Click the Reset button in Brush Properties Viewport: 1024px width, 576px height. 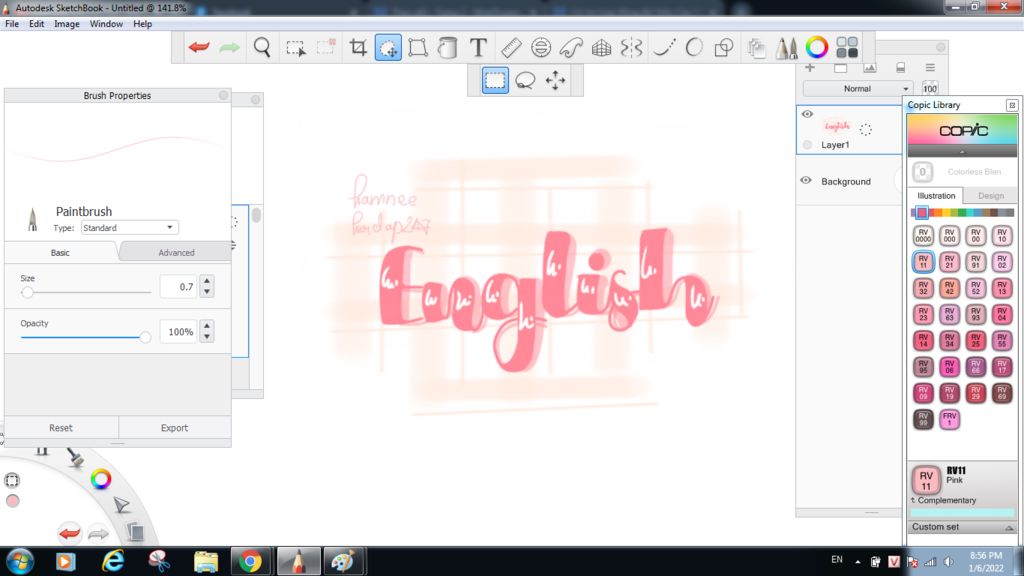pos(61,428)
